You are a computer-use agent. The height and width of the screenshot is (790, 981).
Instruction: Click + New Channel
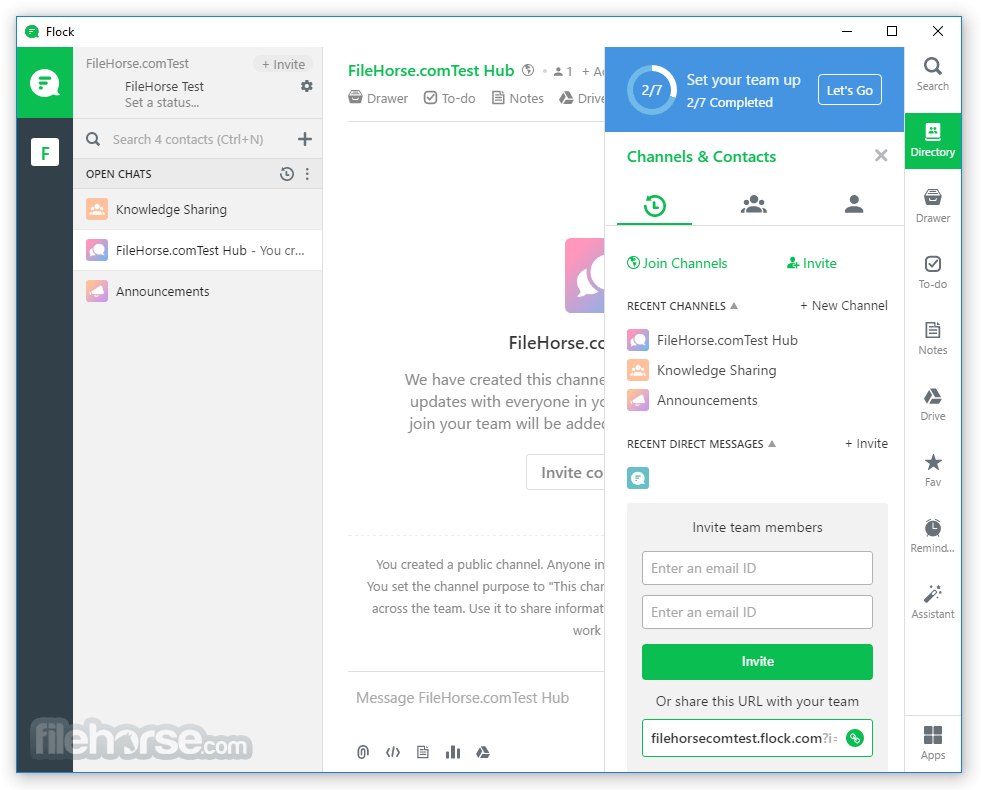pos(844,306)
